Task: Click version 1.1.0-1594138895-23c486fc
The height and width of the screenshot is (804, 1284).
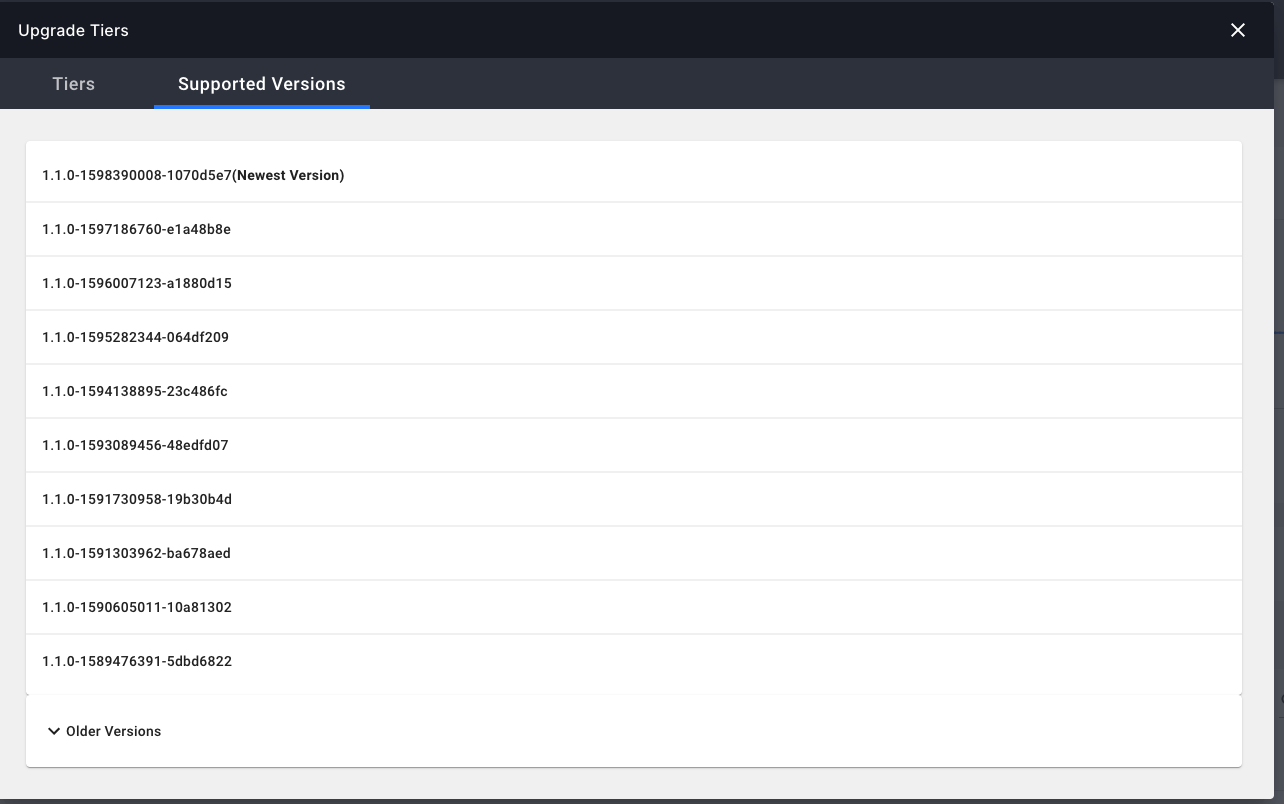Action: 135,391
